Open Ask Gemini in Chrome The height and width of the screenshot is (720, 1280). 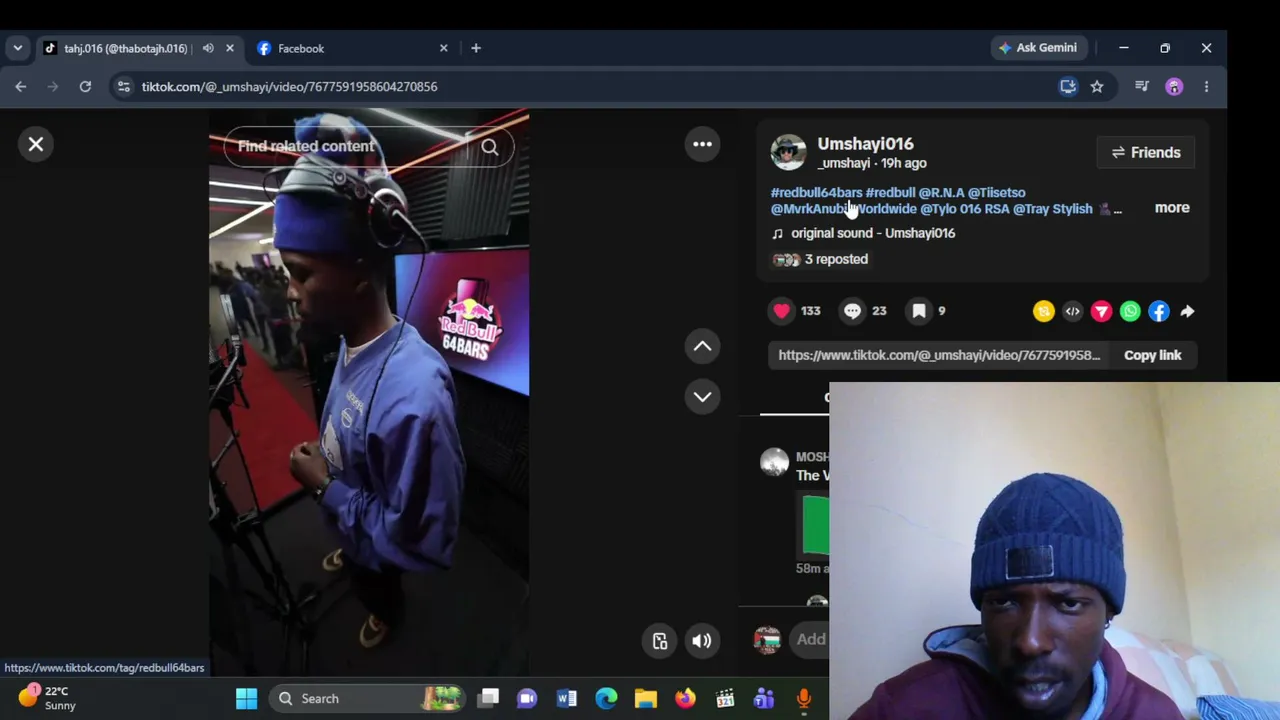(x=1037, y=48)
